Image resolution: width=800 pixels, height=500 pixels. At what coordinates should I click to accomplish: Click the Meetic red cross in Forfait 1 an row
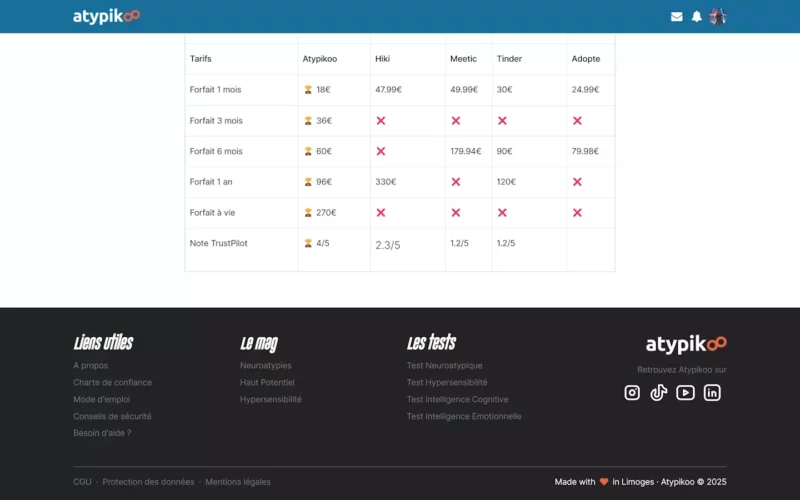456,182
